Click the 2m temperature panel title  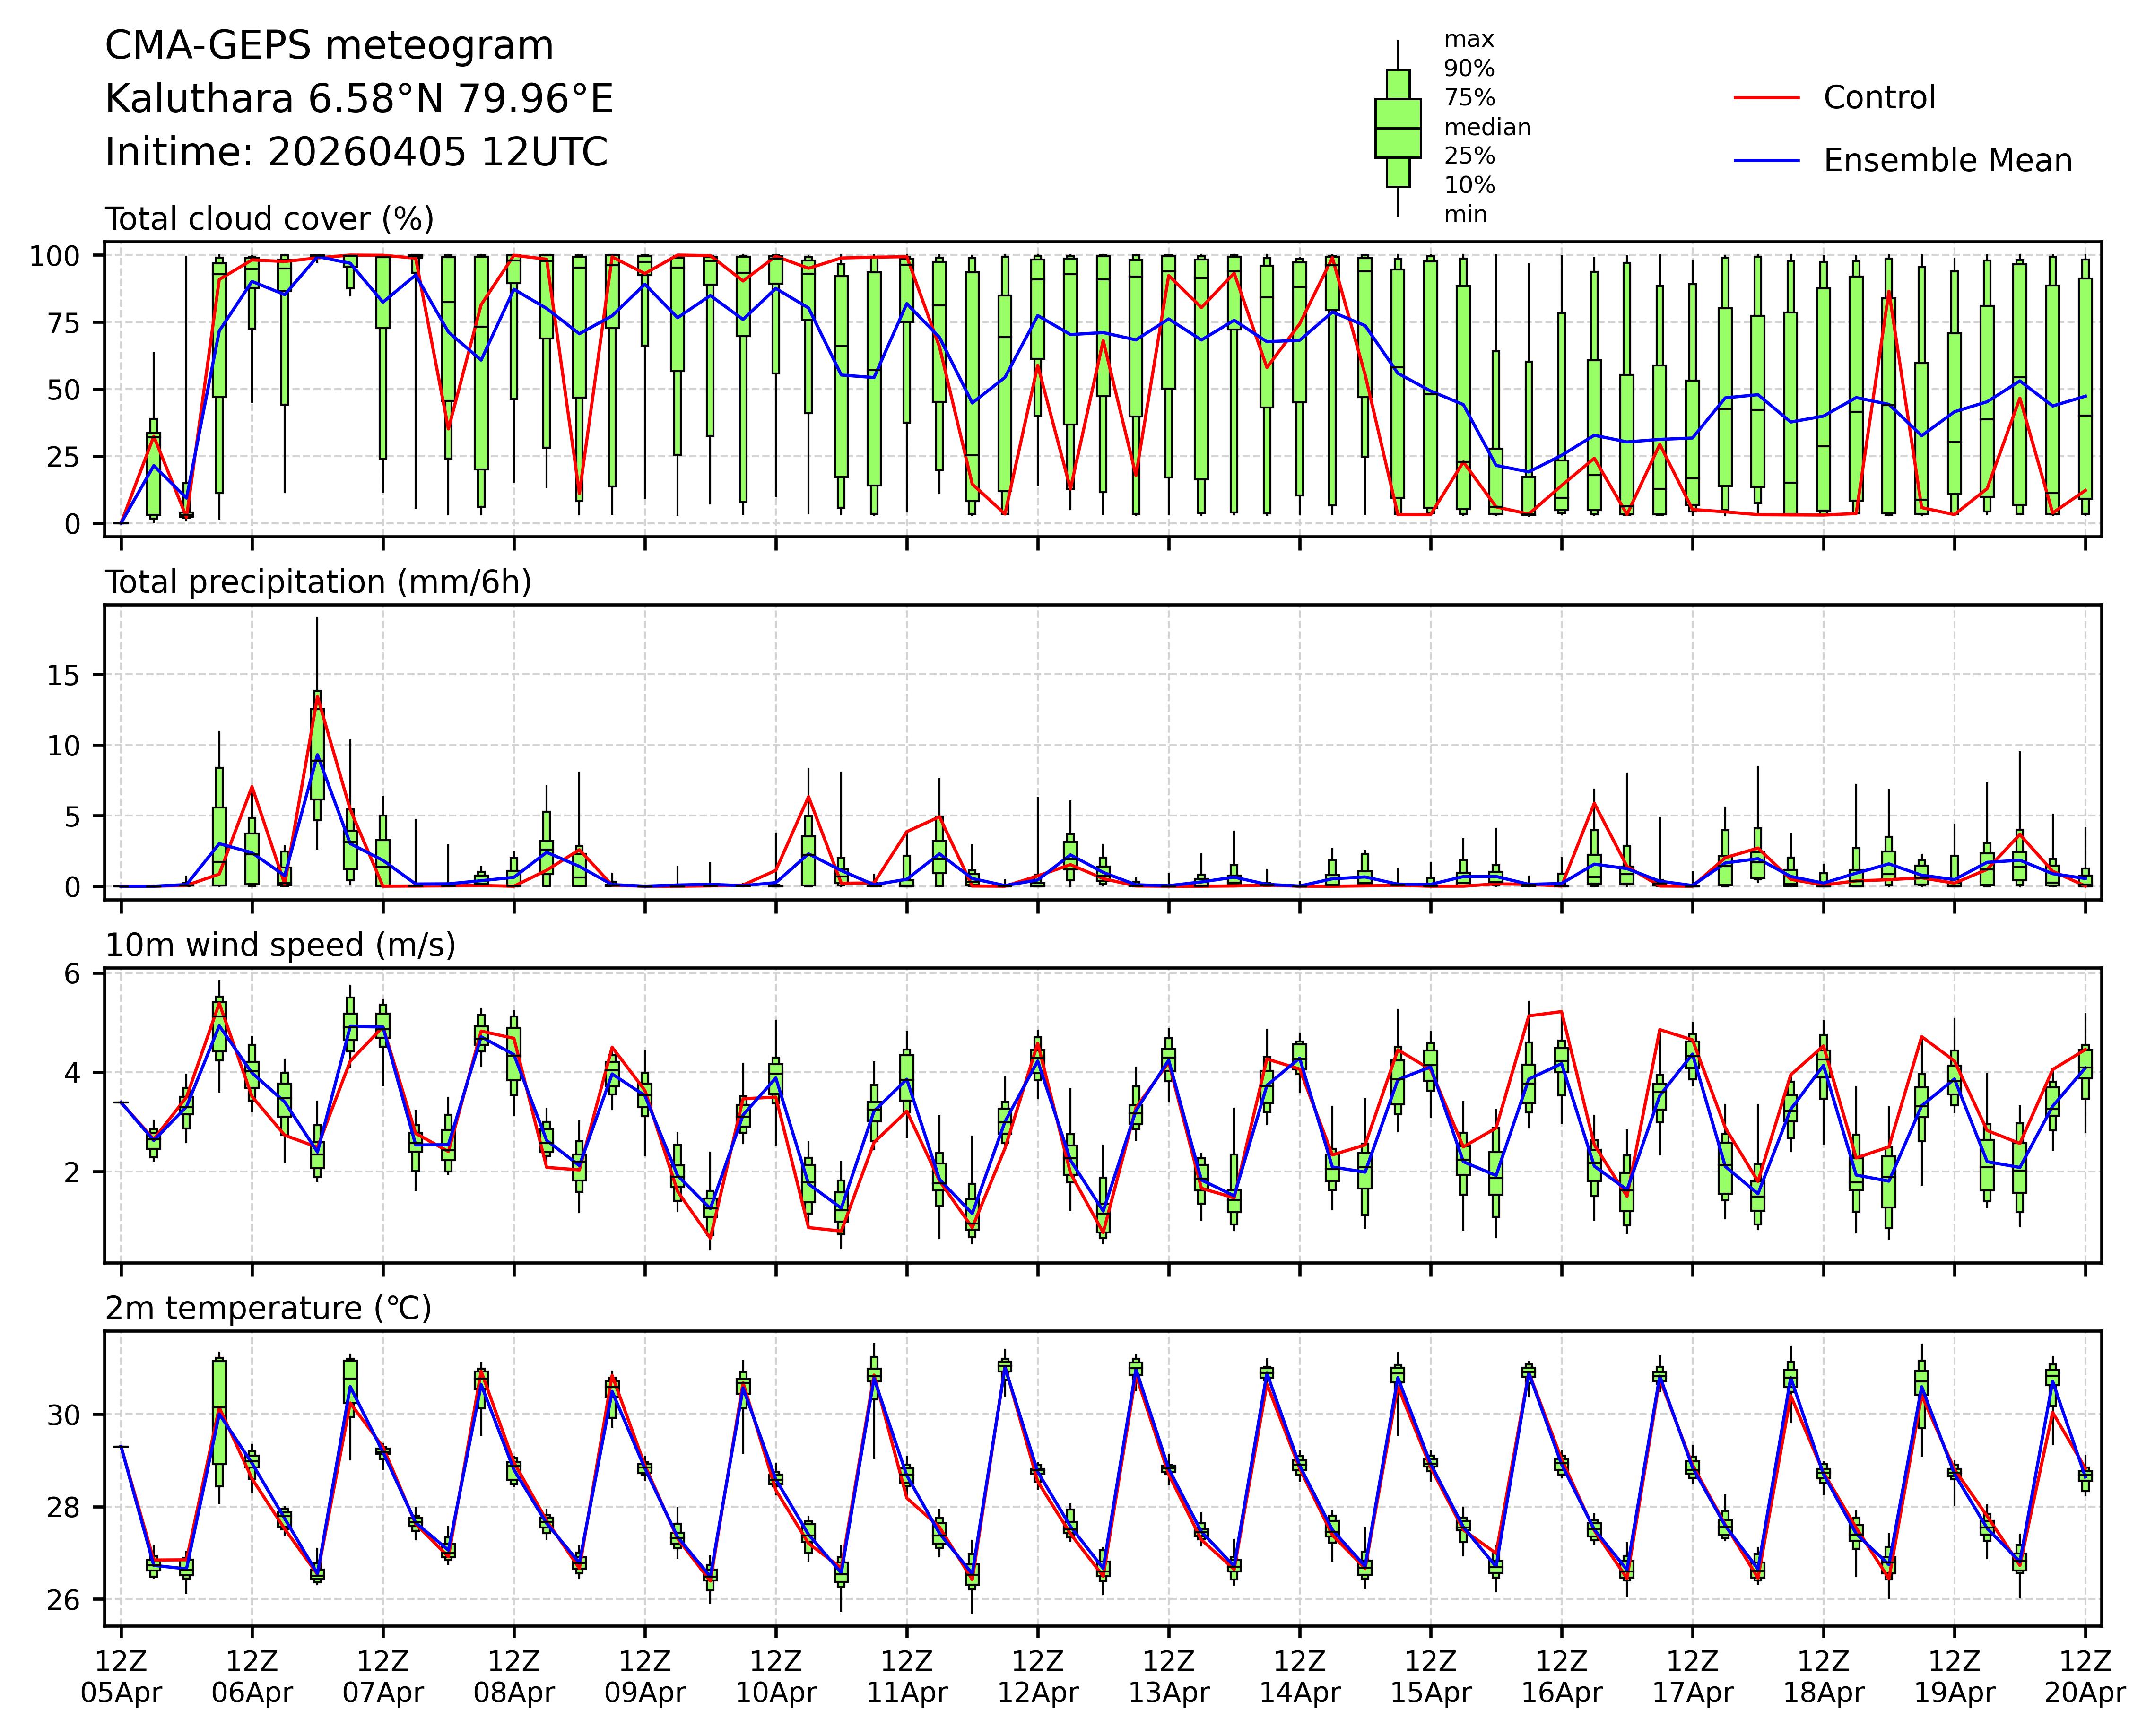(x=268, y=1308)
